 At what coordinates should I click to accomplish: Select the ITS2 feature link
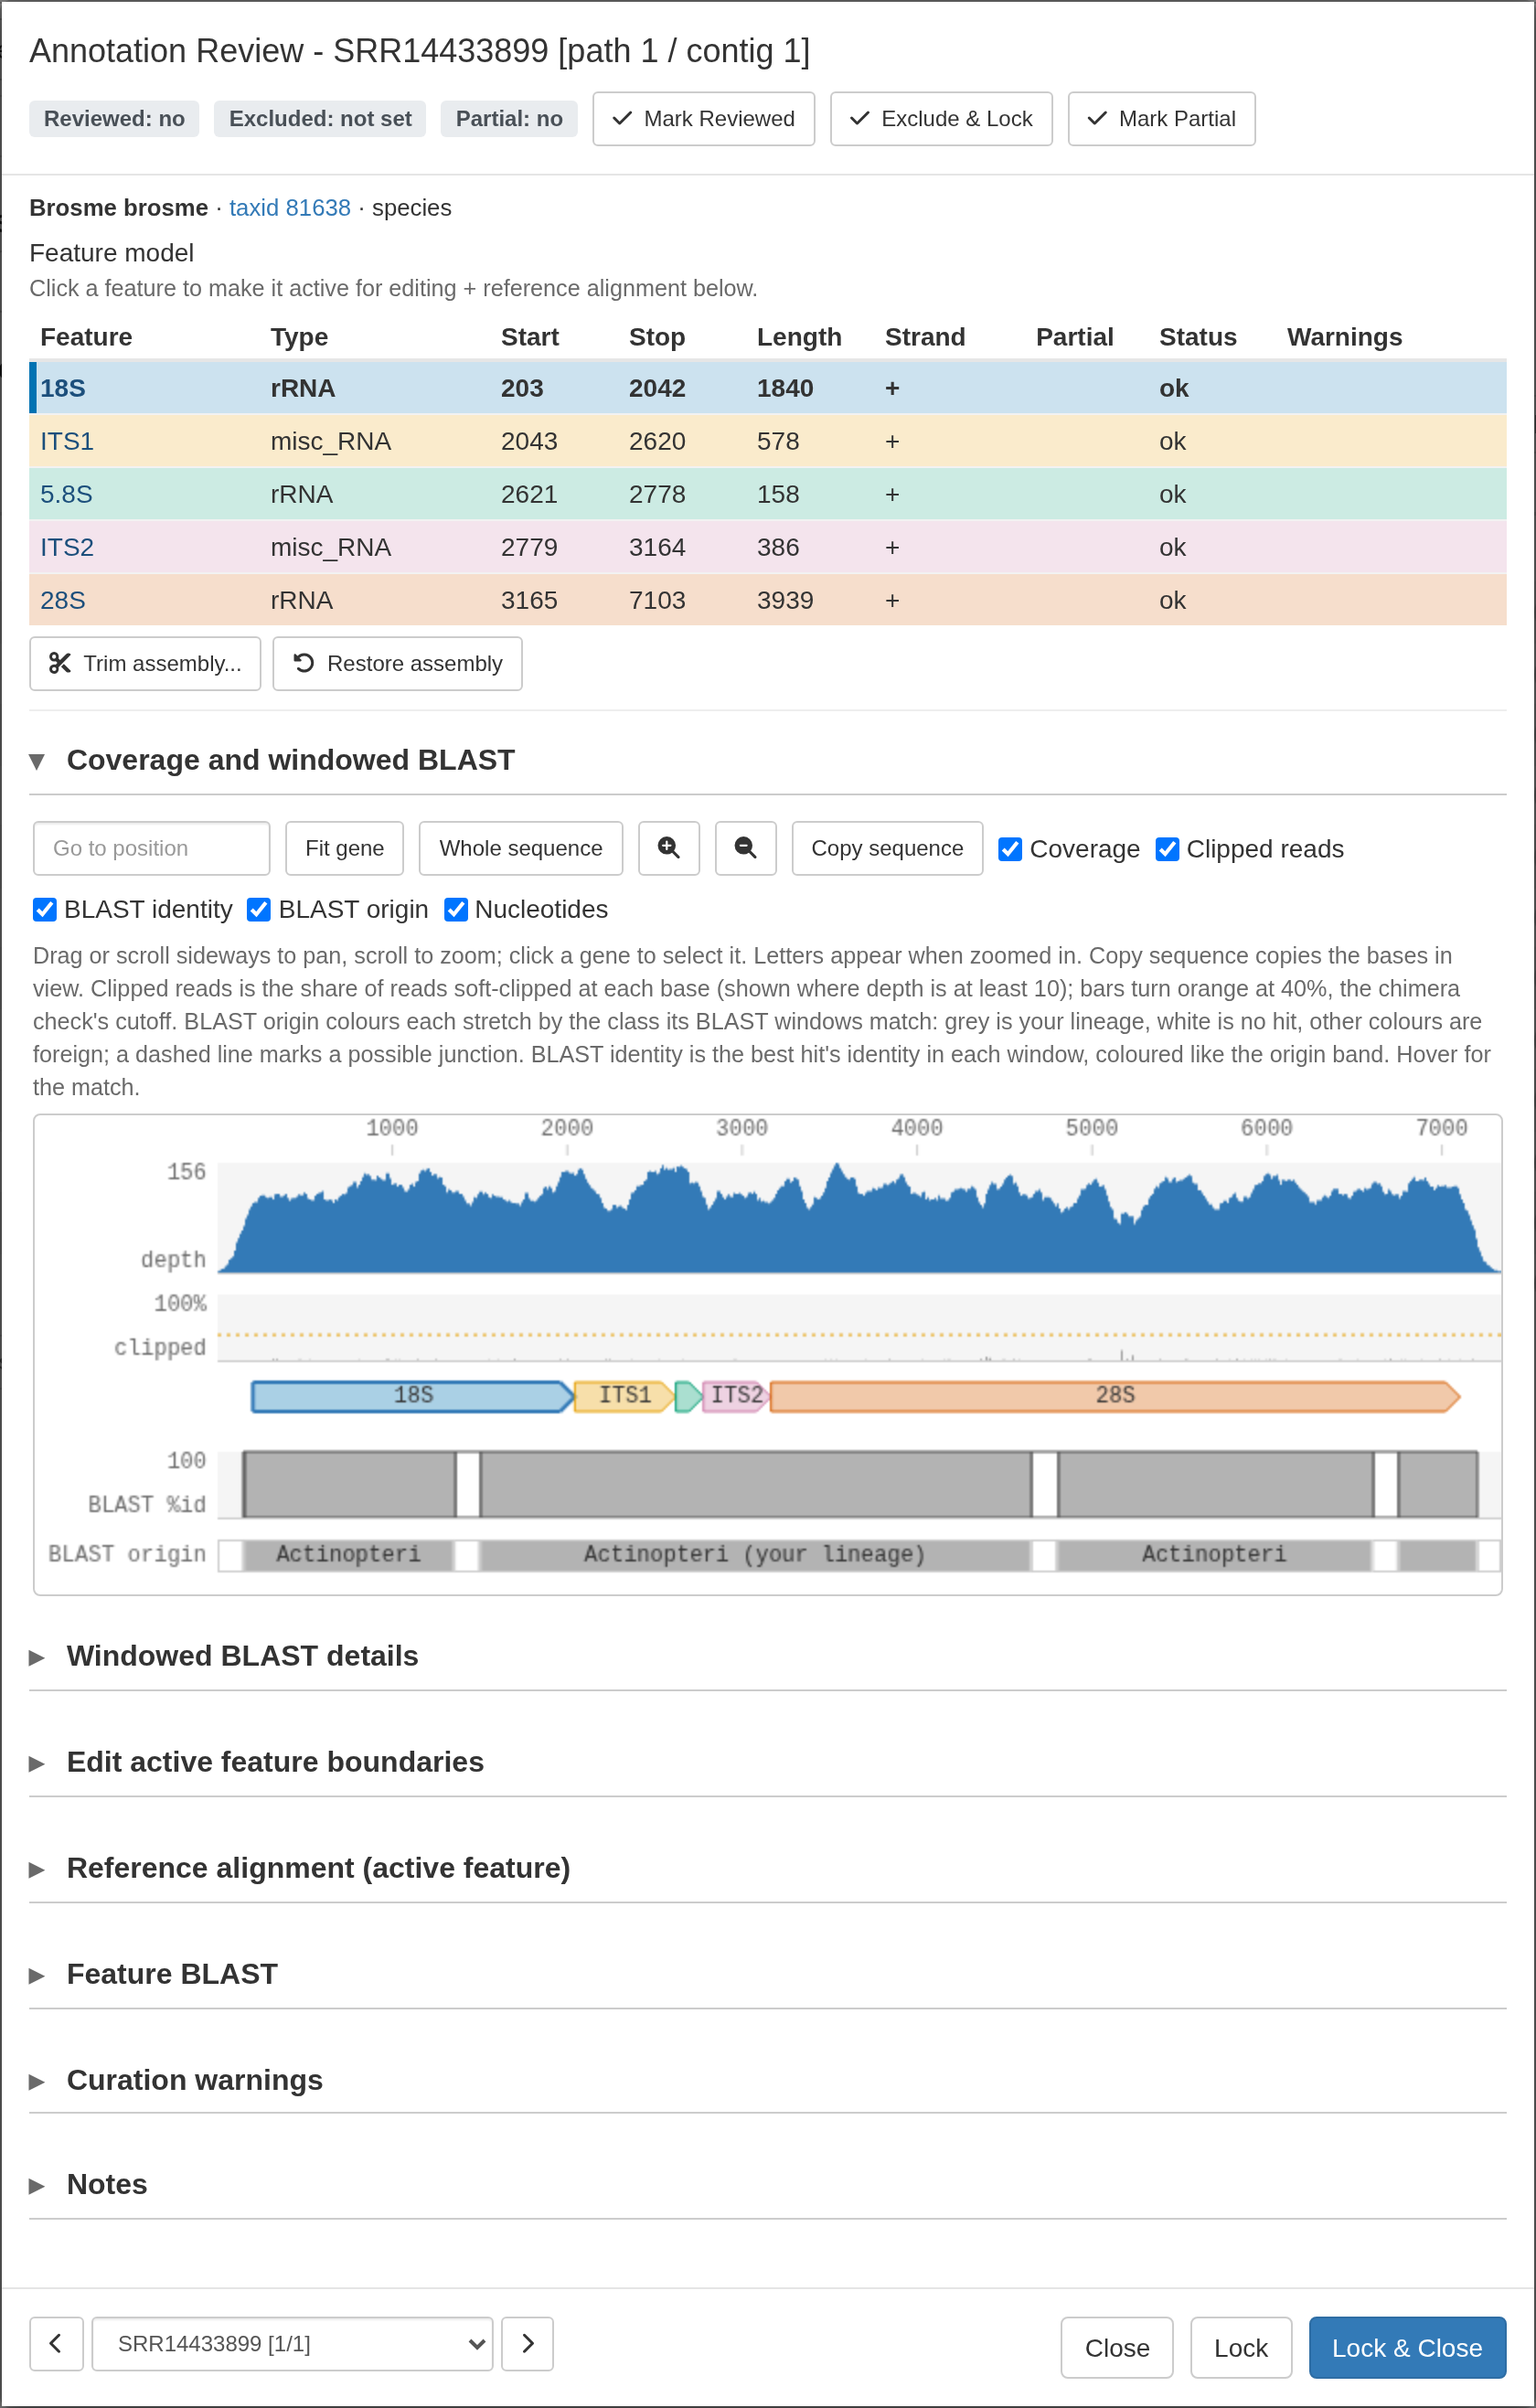(67, 547)
